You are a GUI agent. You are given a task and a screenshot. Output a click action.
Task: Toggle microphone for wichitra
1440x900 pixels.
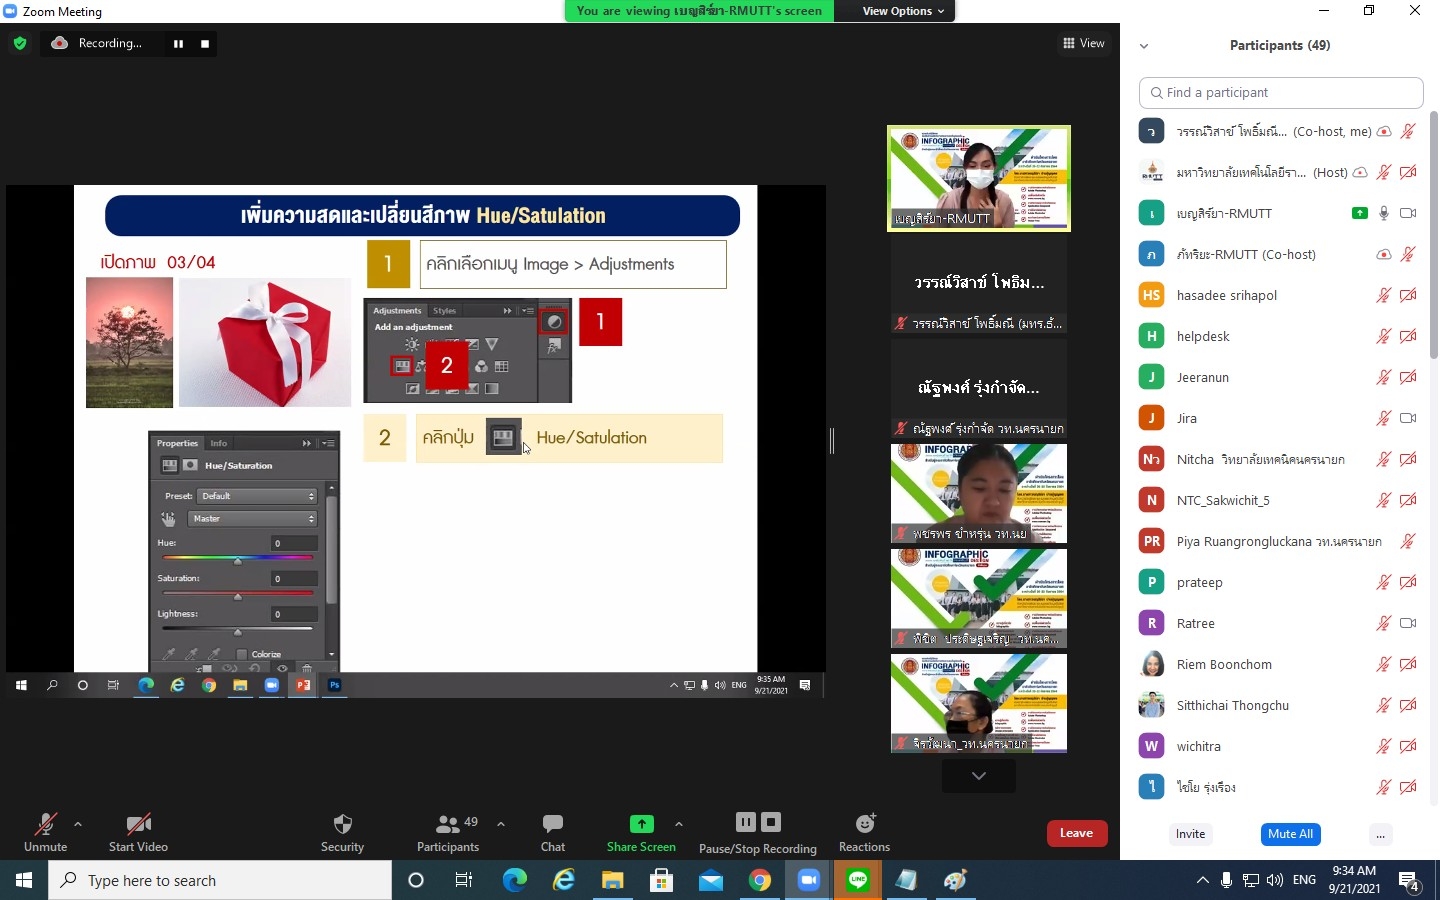(x=1384, y=746)
